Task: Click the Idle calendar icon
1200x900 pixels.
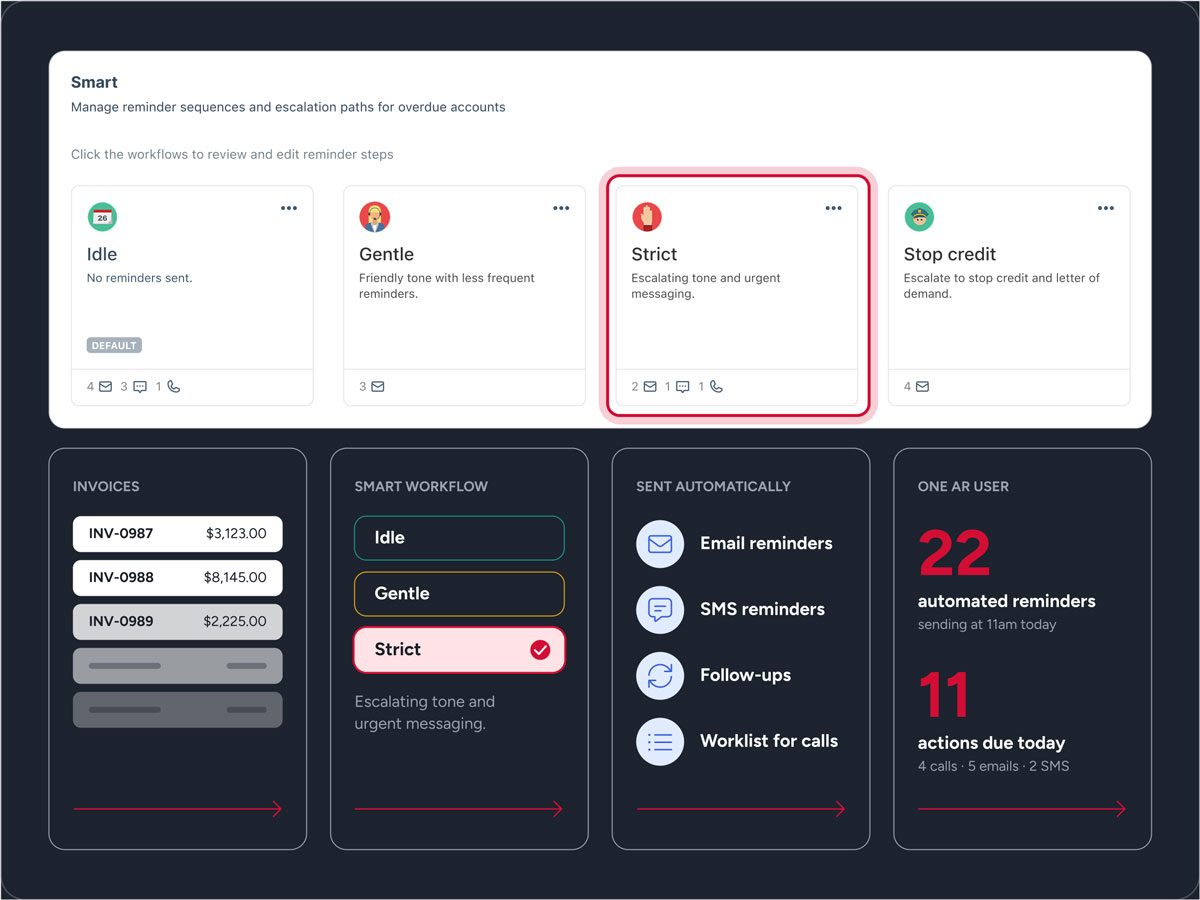Action: click(102, 217)
